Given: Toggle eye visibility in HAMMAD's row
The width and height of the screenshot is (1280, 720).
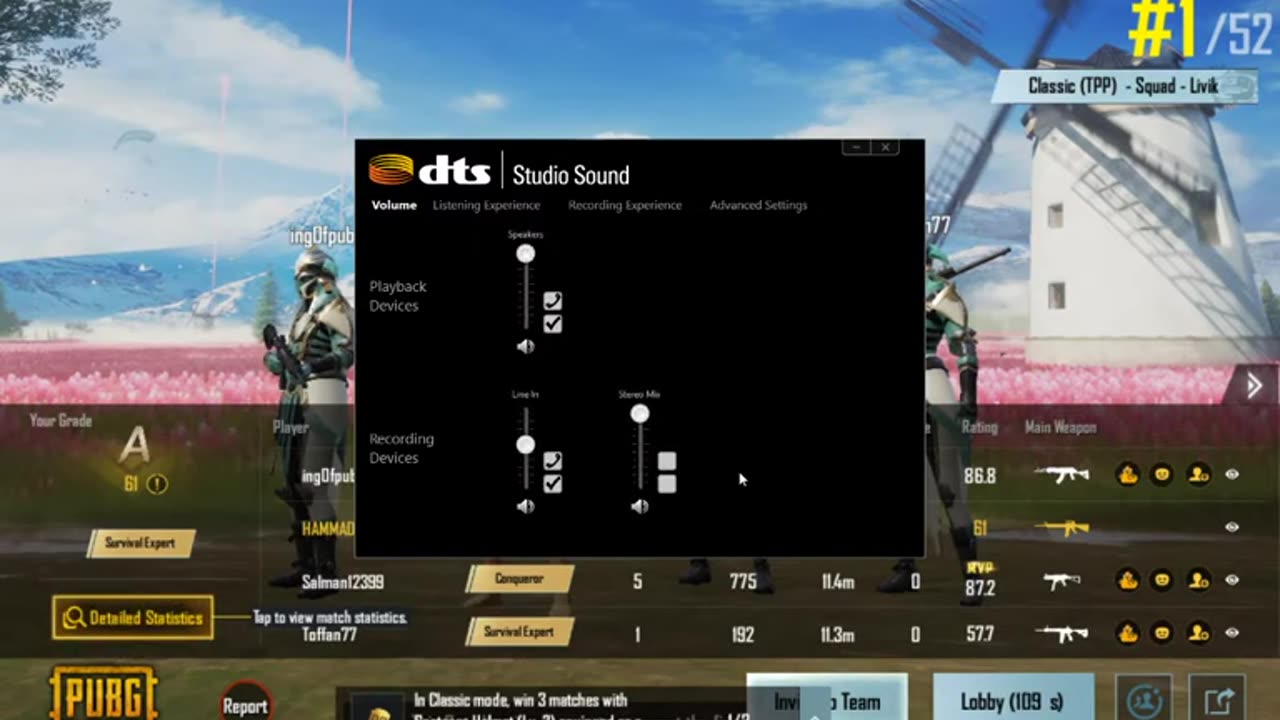Looking at the screenshot, I should (1232, 527).
